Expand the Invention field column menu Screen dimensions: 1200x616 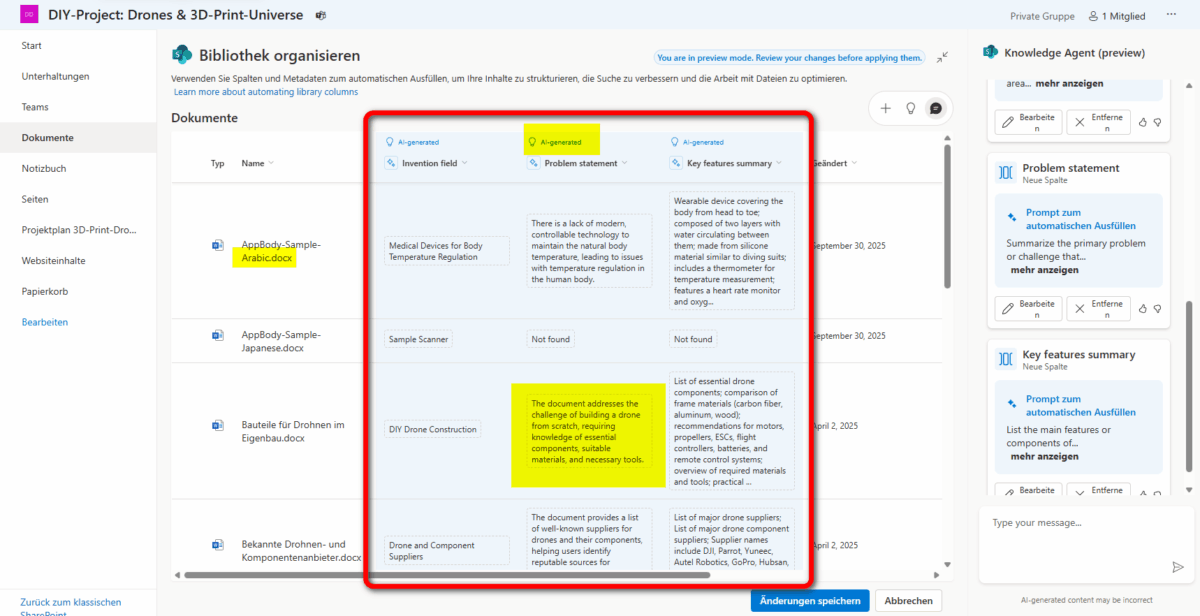point(464,163)
